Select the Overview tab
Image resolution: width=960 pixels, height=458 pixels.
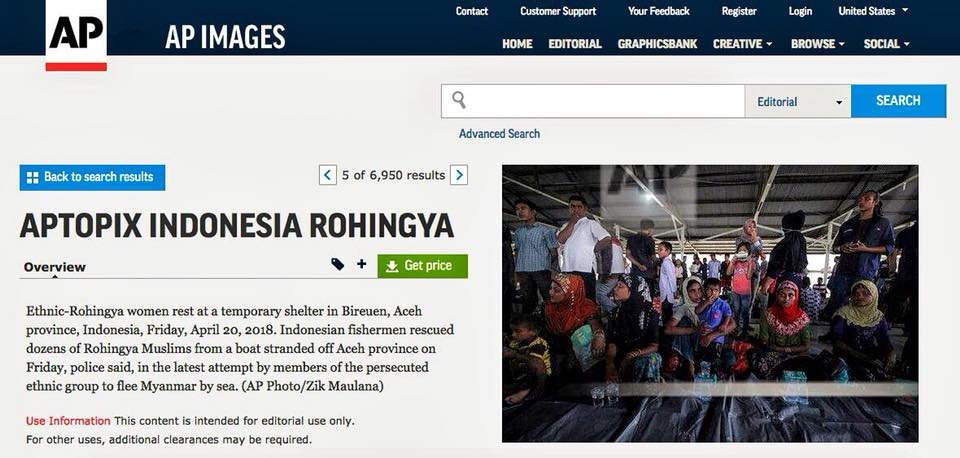(54, 267)
